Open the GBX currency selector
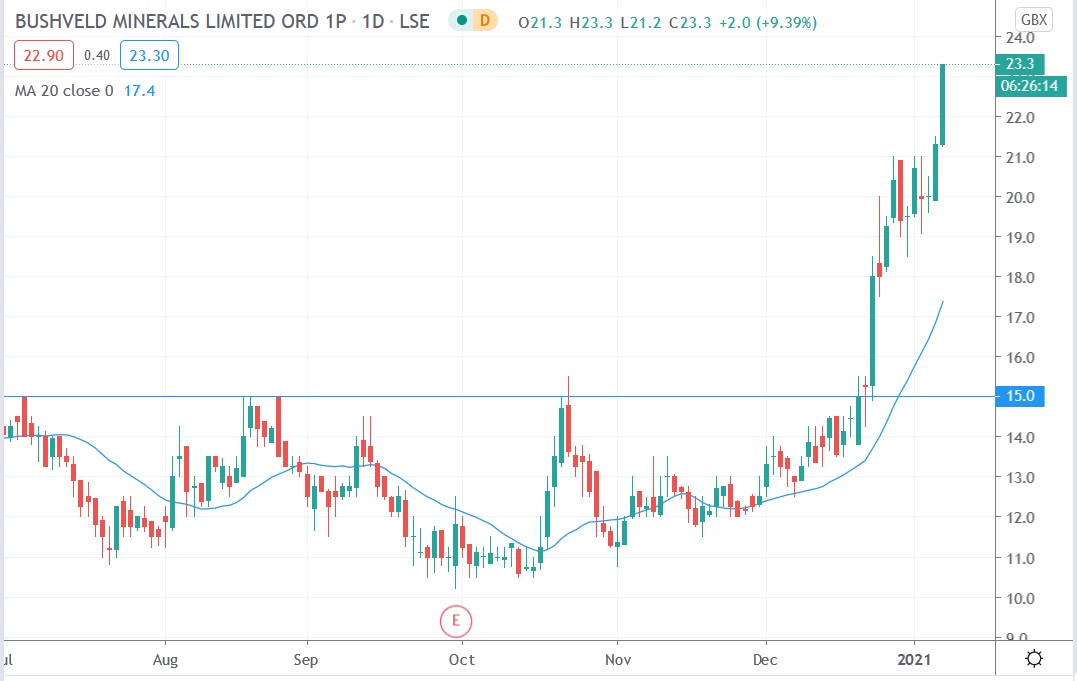1077x681 pixels. [x=1034, y=20]
